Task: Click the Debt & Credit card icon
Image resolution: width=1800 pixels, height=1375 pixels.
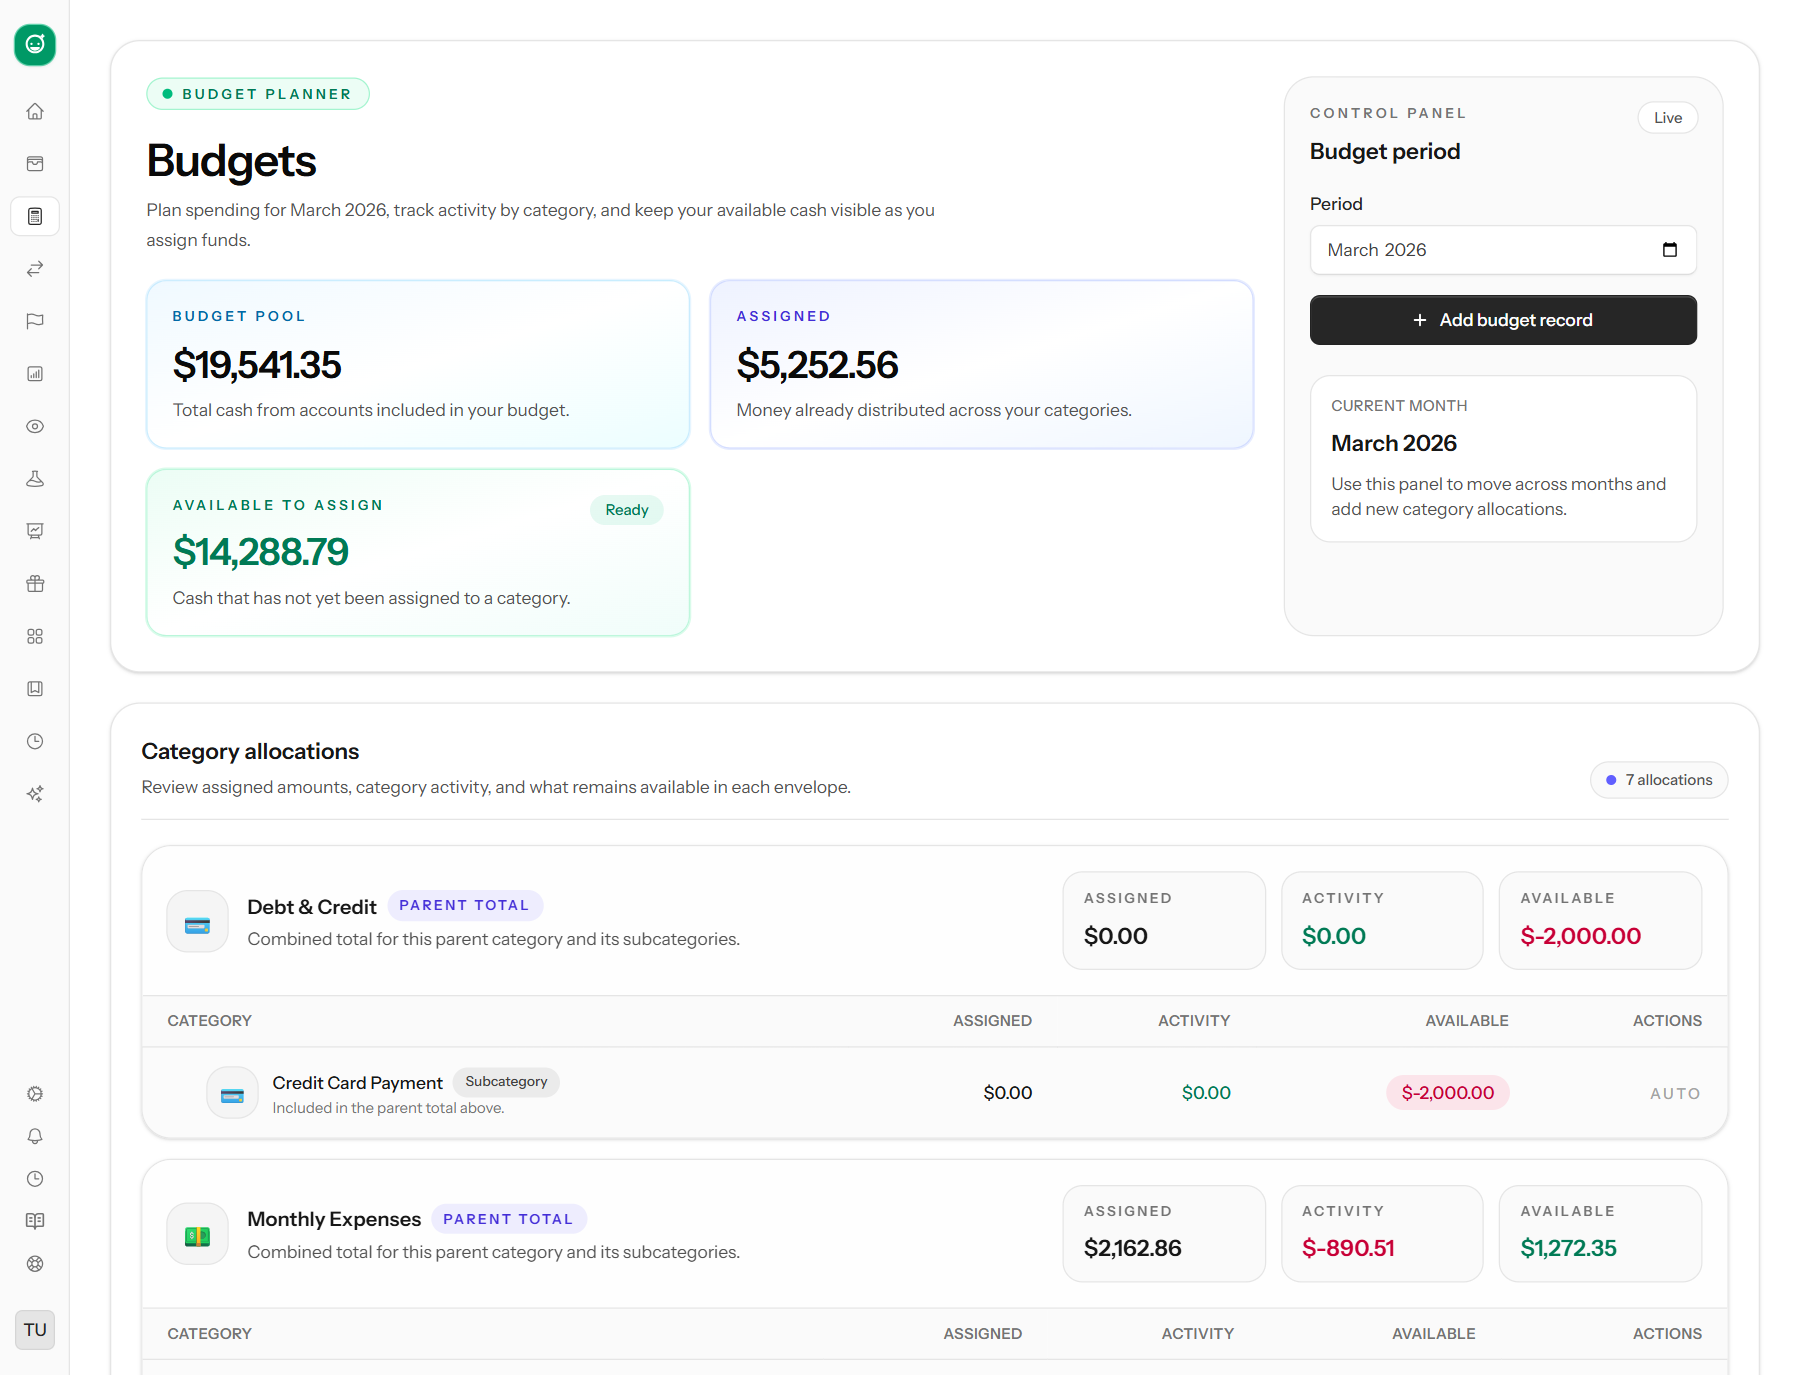Action: (x=198, y=922)
